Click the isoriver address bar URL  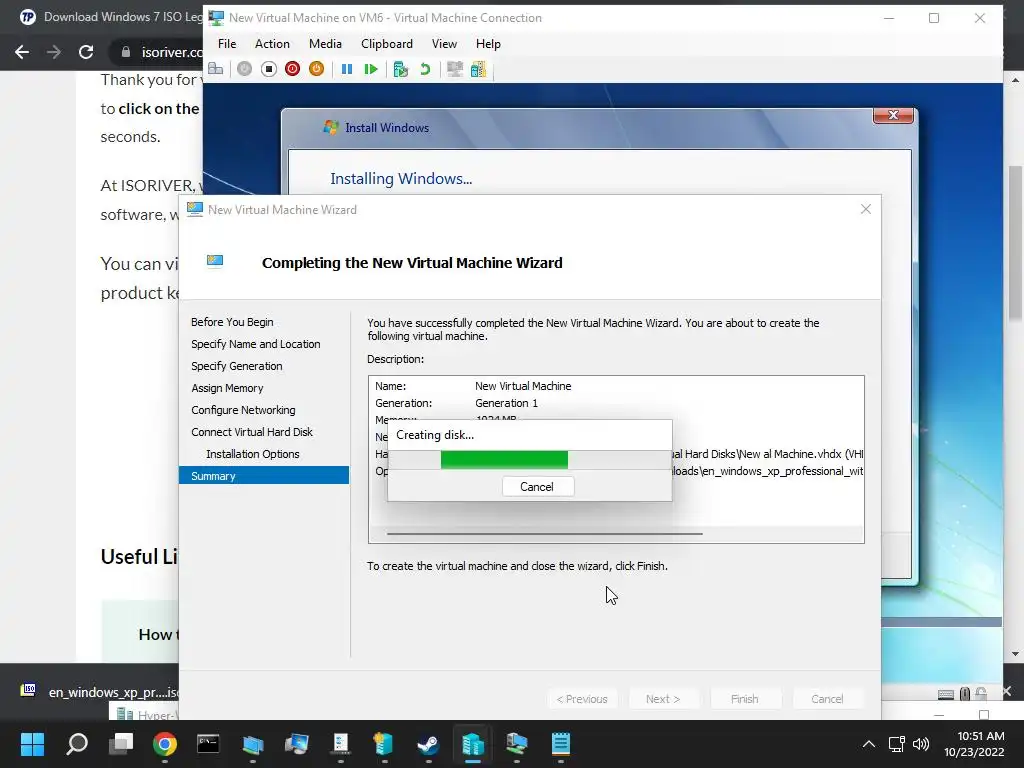click(172, 52)
